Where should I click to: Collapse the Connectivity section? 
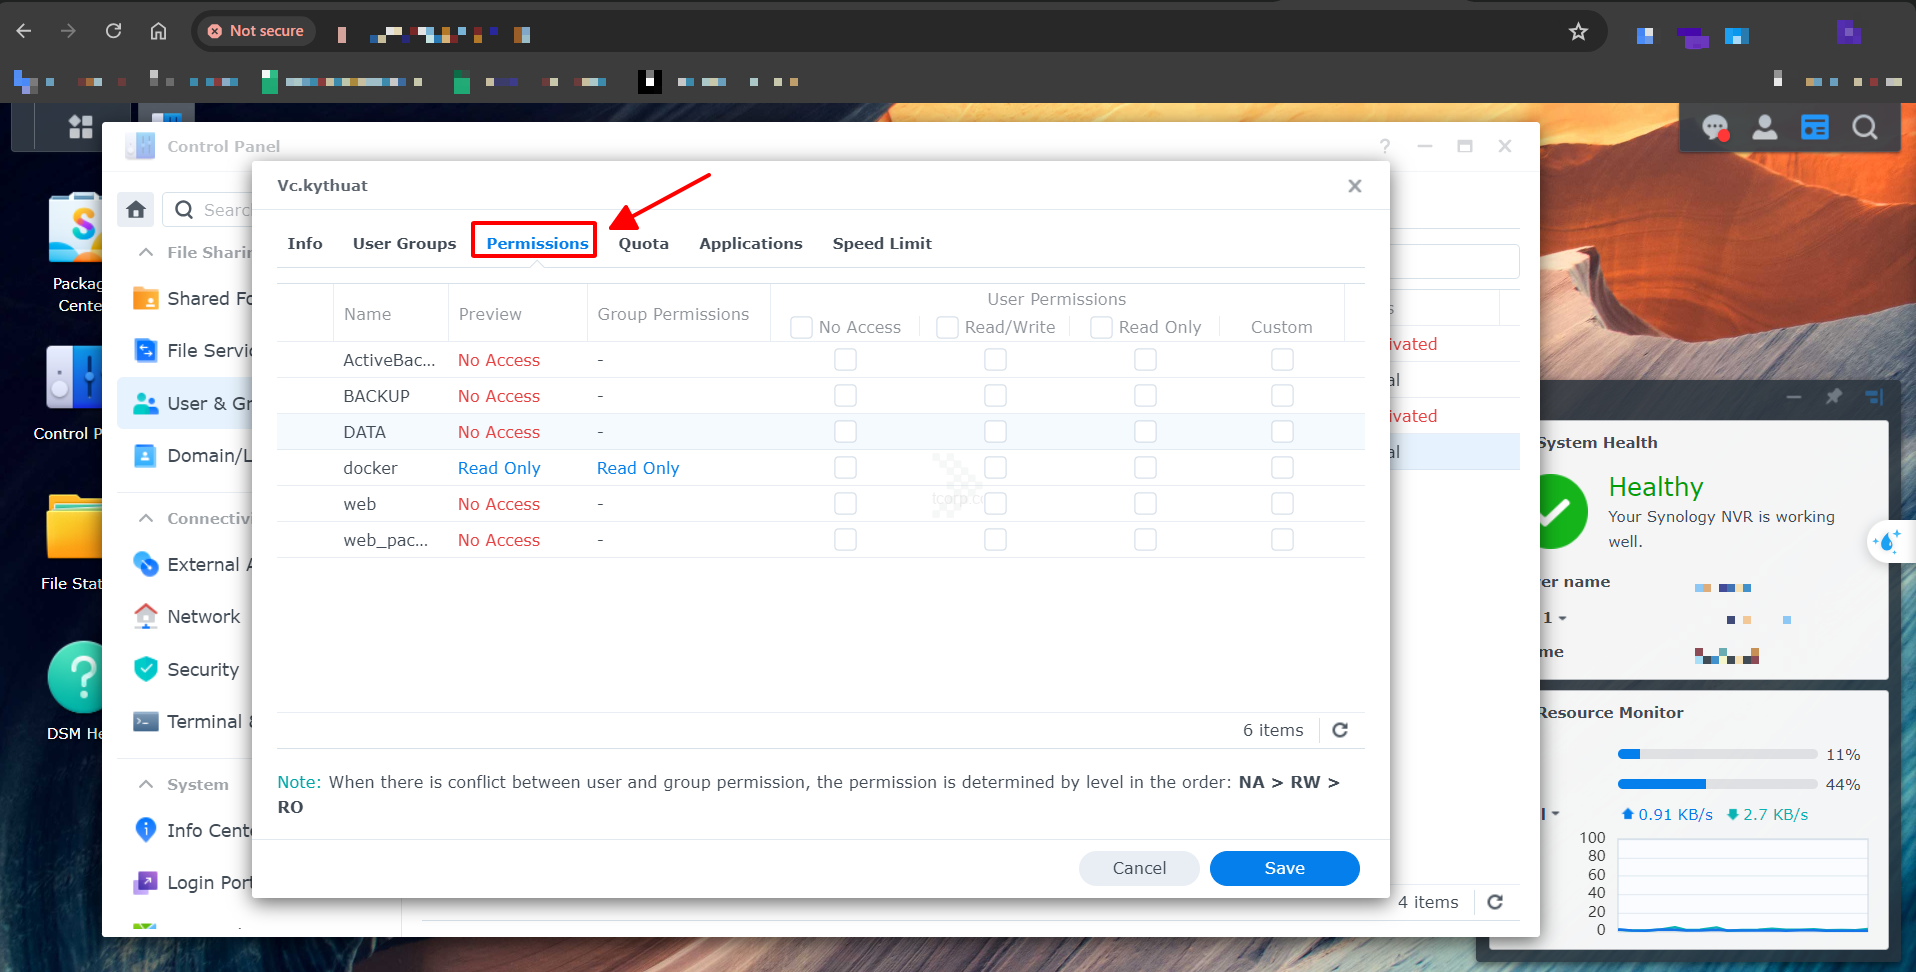click(x=146, y=518)
